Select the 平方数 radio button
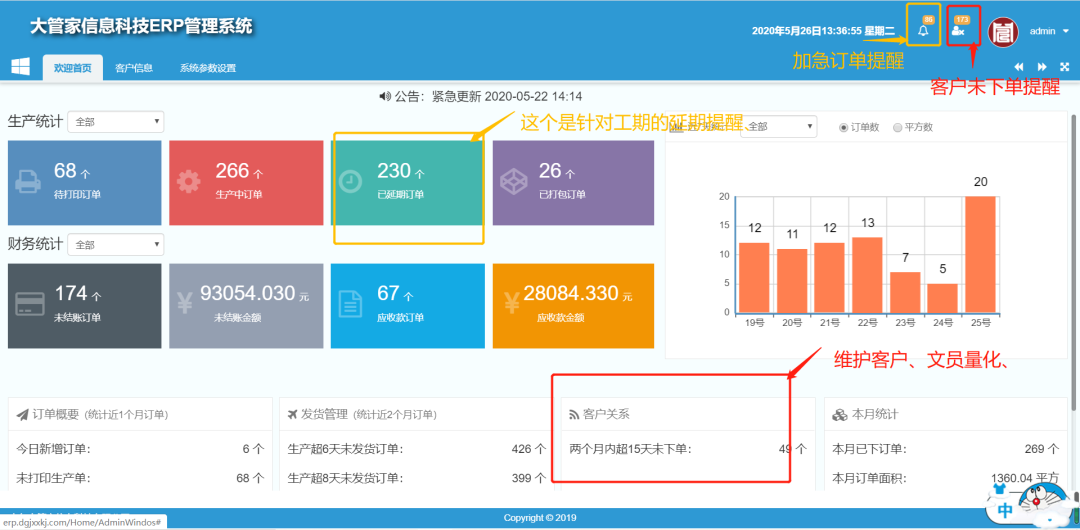Screen dimensions: 1080x530 coord(898,127)
